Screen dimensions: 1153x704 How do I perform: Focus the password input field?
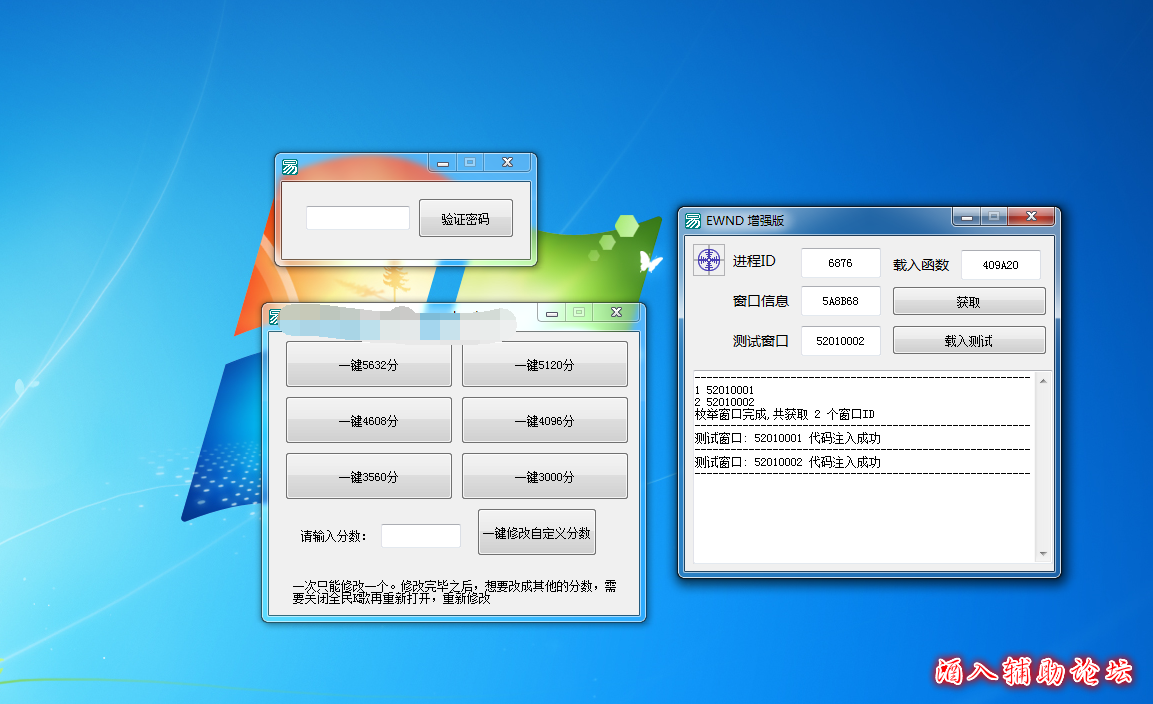pyautogui.click(x=357, y=218)
